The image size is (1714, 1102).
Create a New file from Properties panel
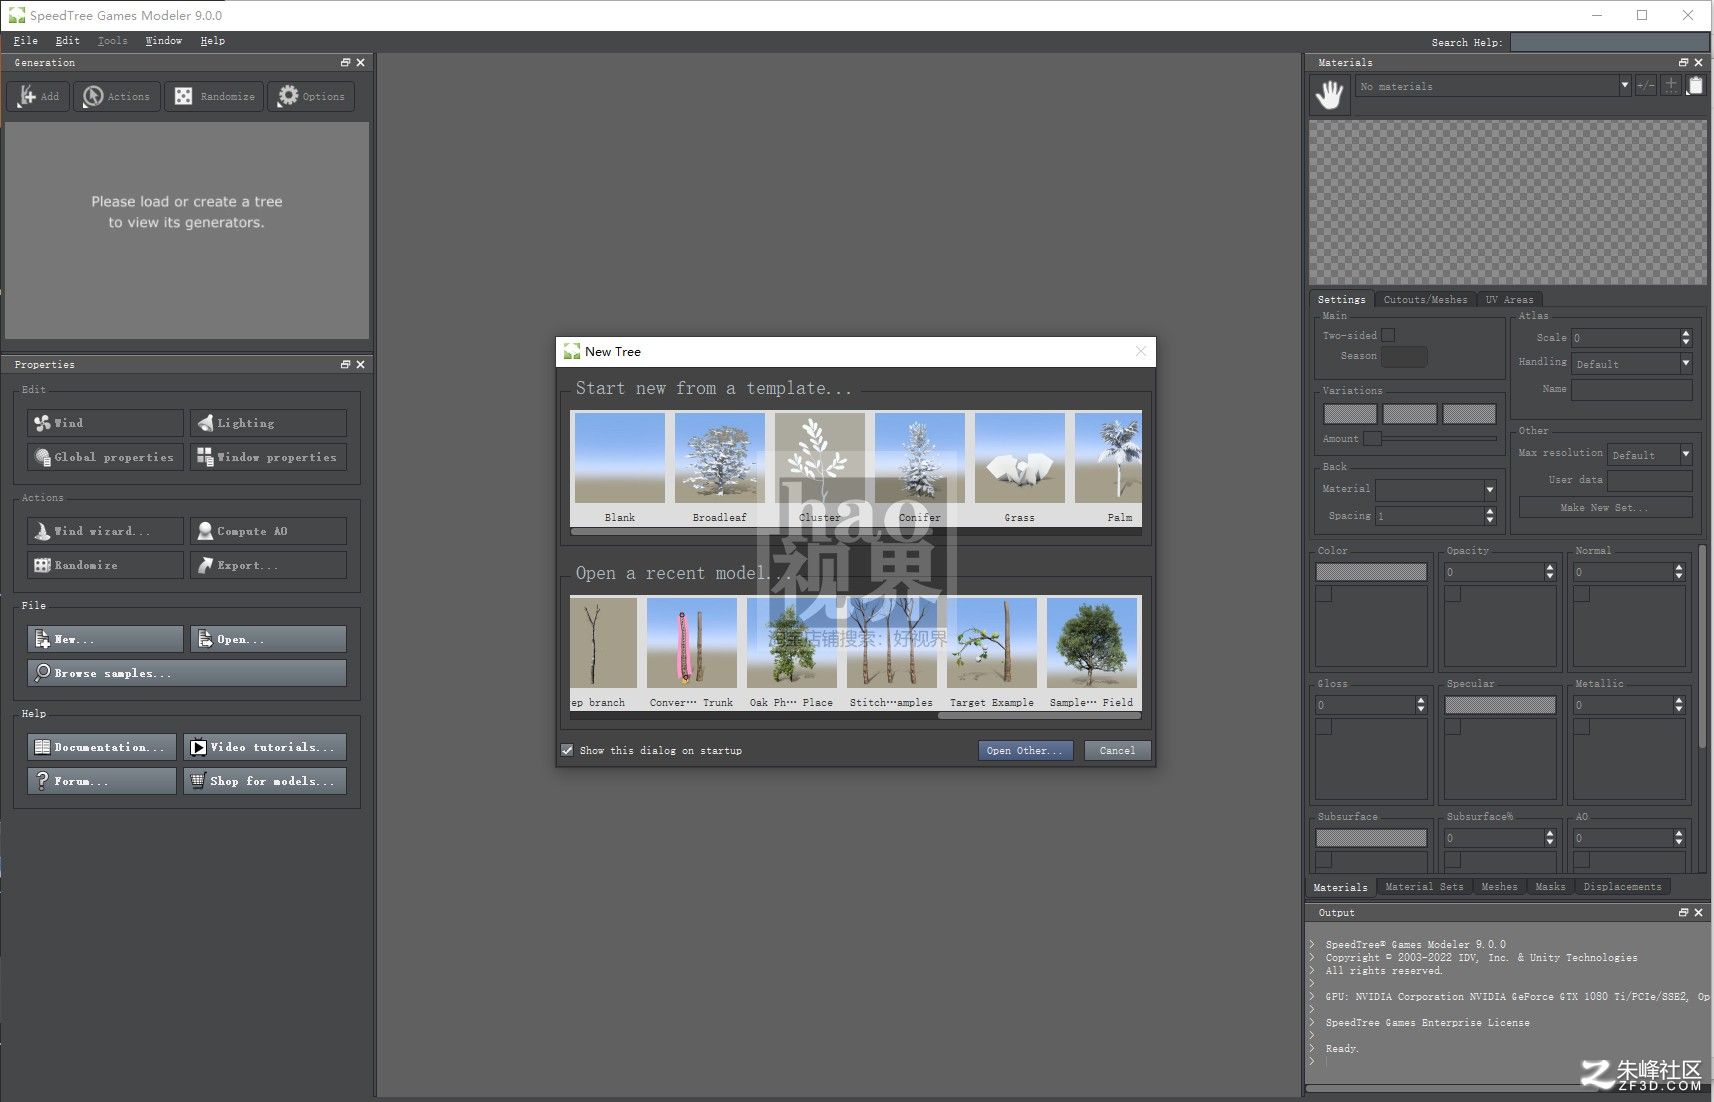(105, 639)
